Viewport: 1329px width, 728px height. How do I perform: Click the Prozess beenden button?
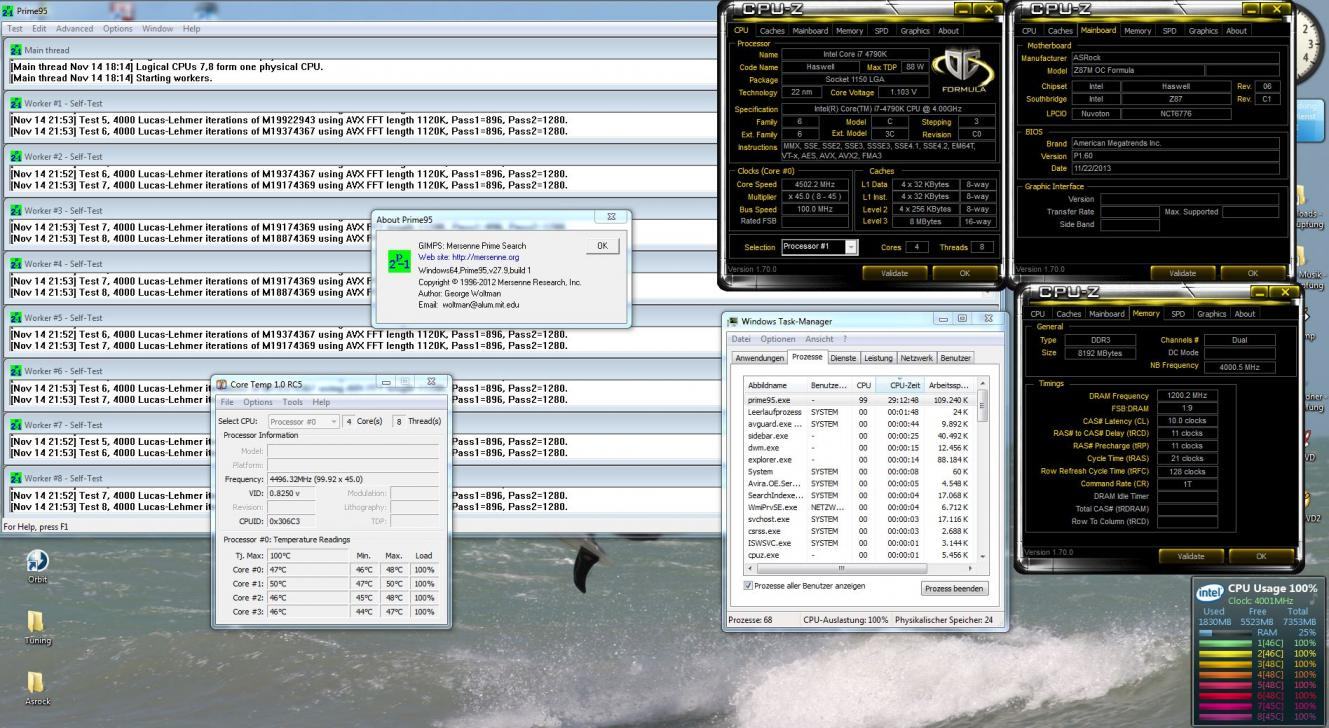(x=954, y=588)
